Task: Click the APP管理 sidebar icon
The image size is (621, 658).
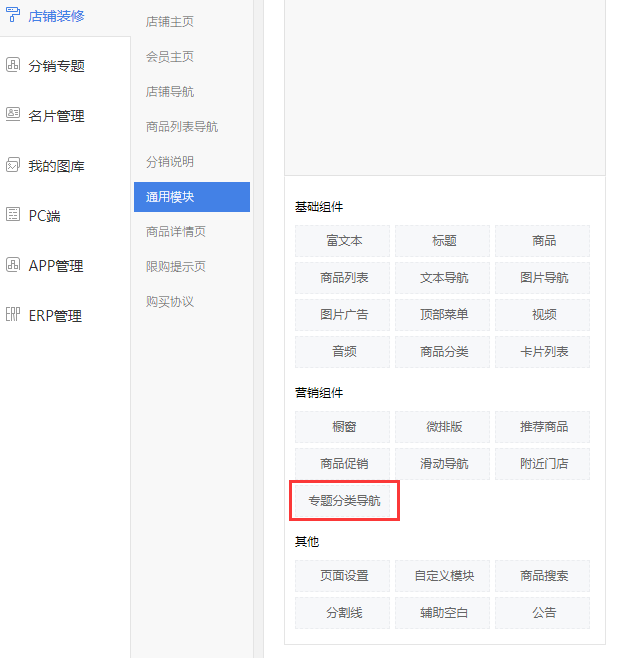Action: pos(13,265)
